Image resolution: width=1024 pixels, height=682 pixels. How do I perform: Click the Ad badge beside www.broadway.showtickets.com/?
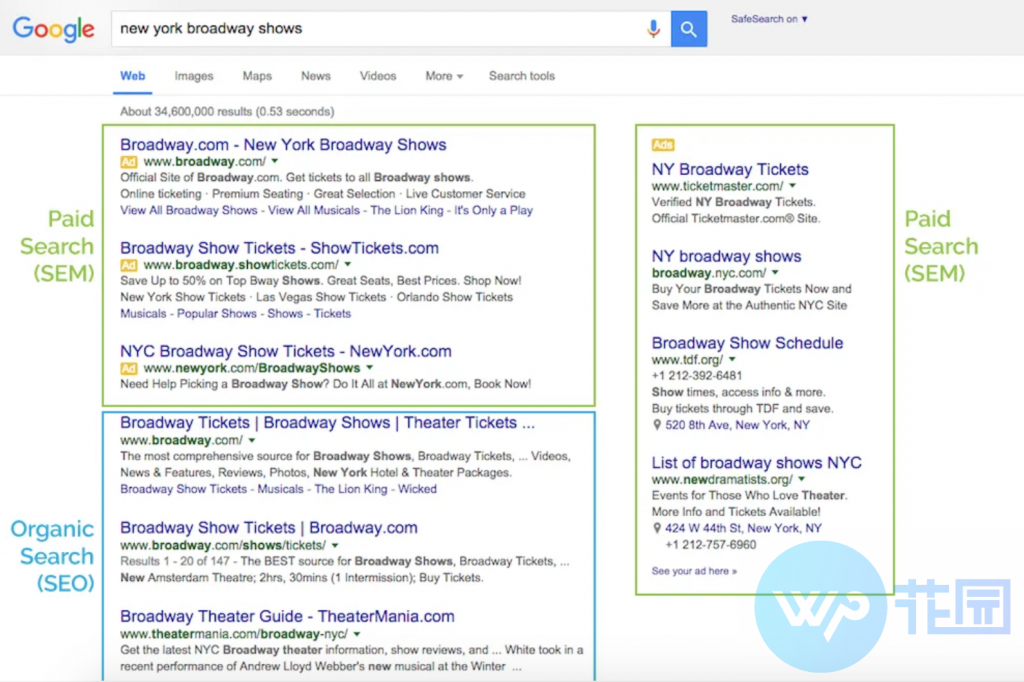click(129, 265)
